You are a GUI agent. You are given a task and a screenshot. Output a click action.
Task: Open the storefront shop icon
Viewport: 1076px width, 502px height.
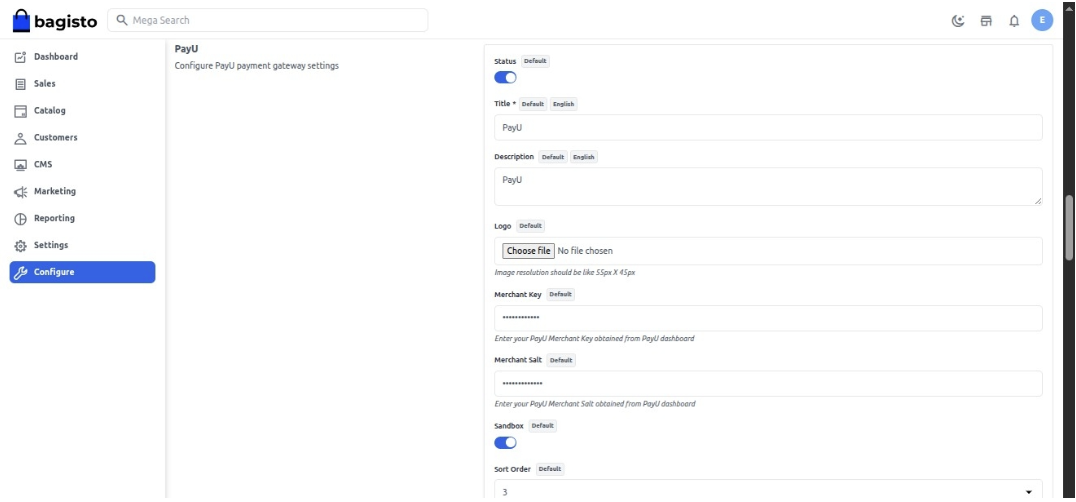tap(986, 21)
